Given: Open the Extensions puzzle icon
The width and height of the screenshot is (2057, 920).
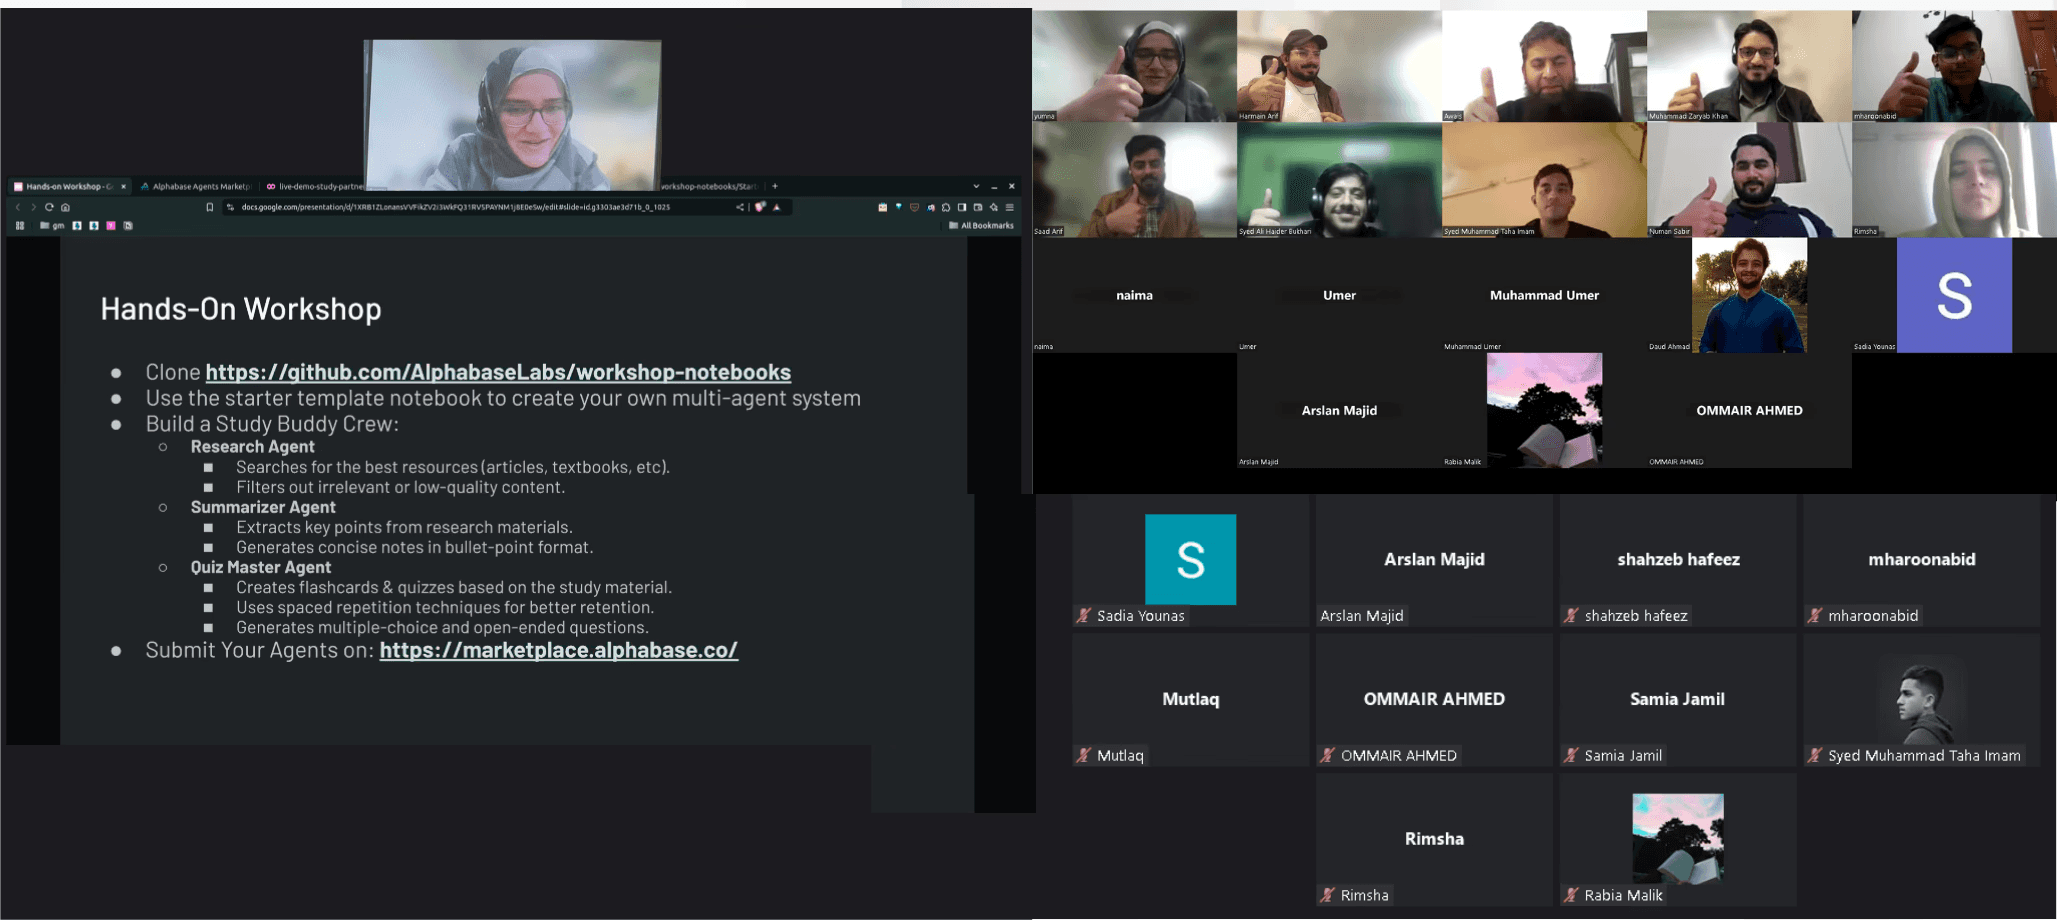Looking at the screenshot, I should pos(946,207).
